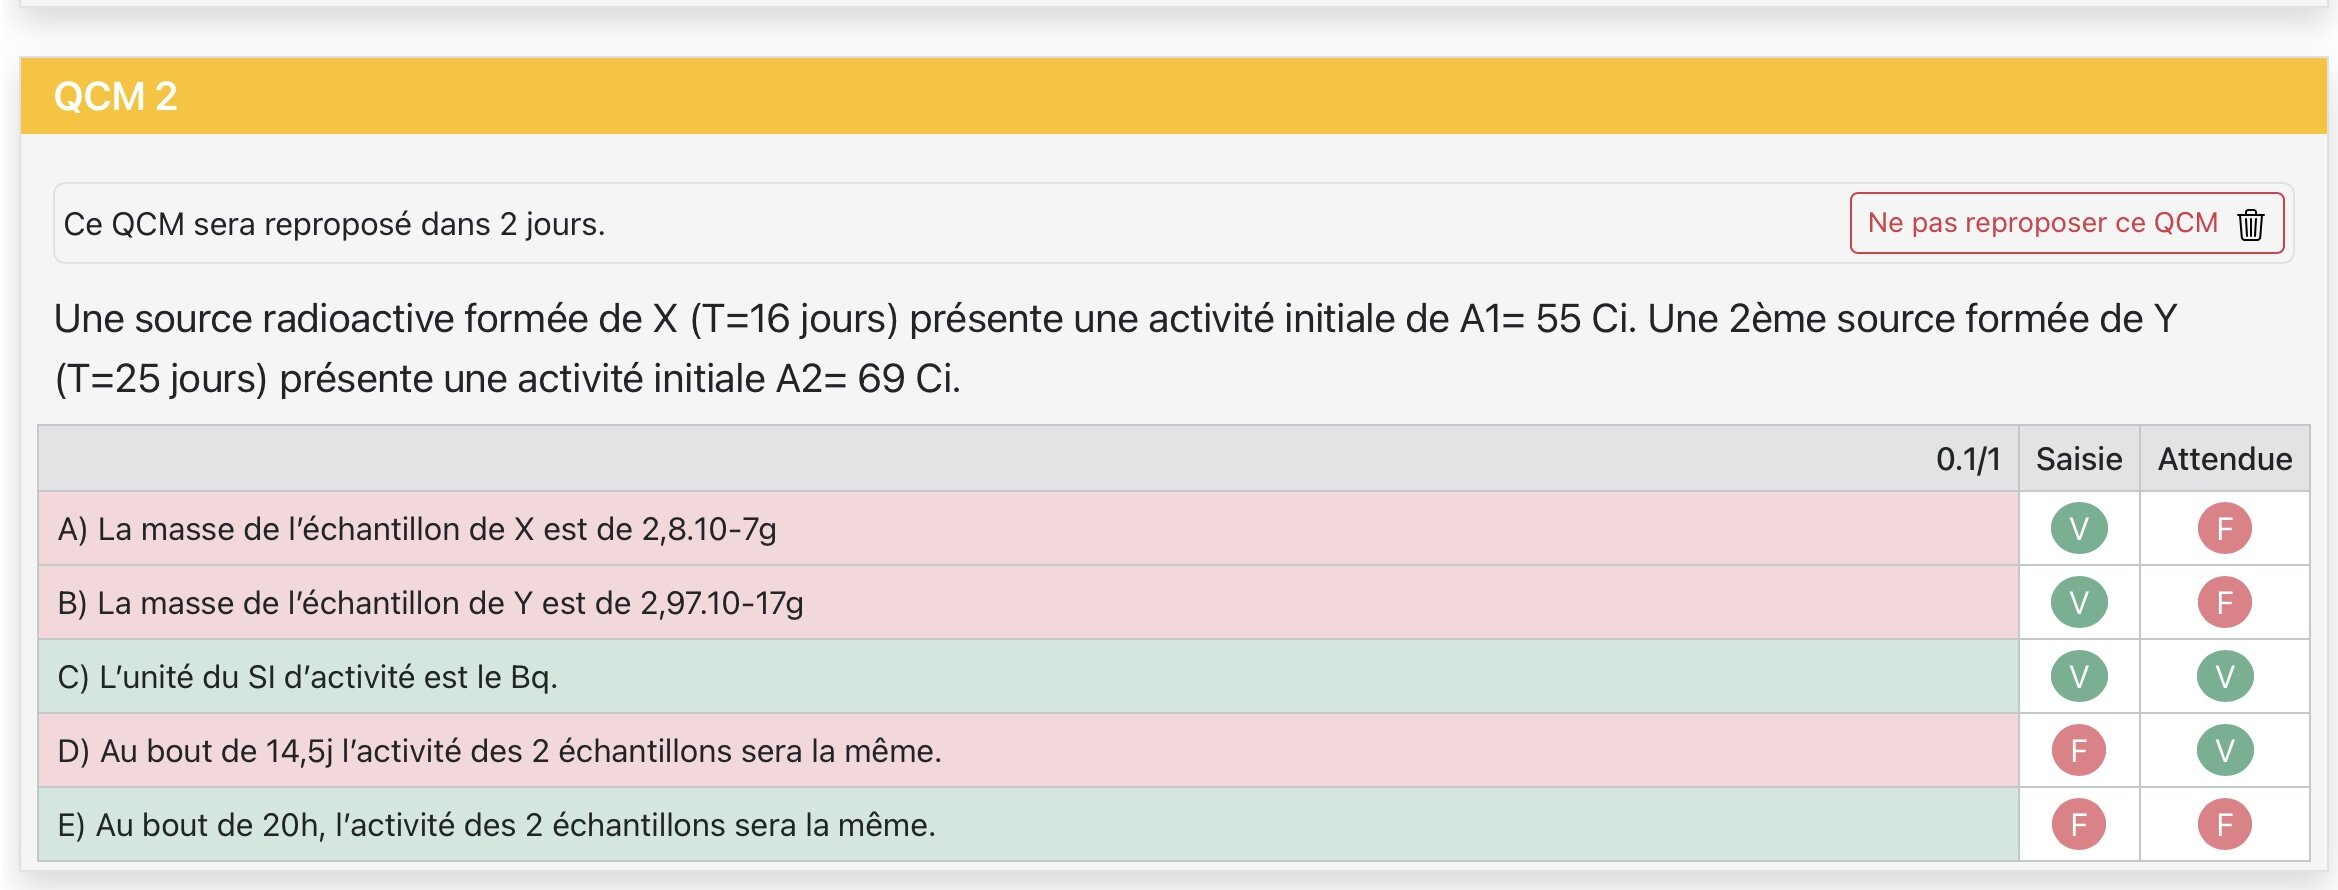Click the green V expected for answer D

click(x=2224, y=750)
